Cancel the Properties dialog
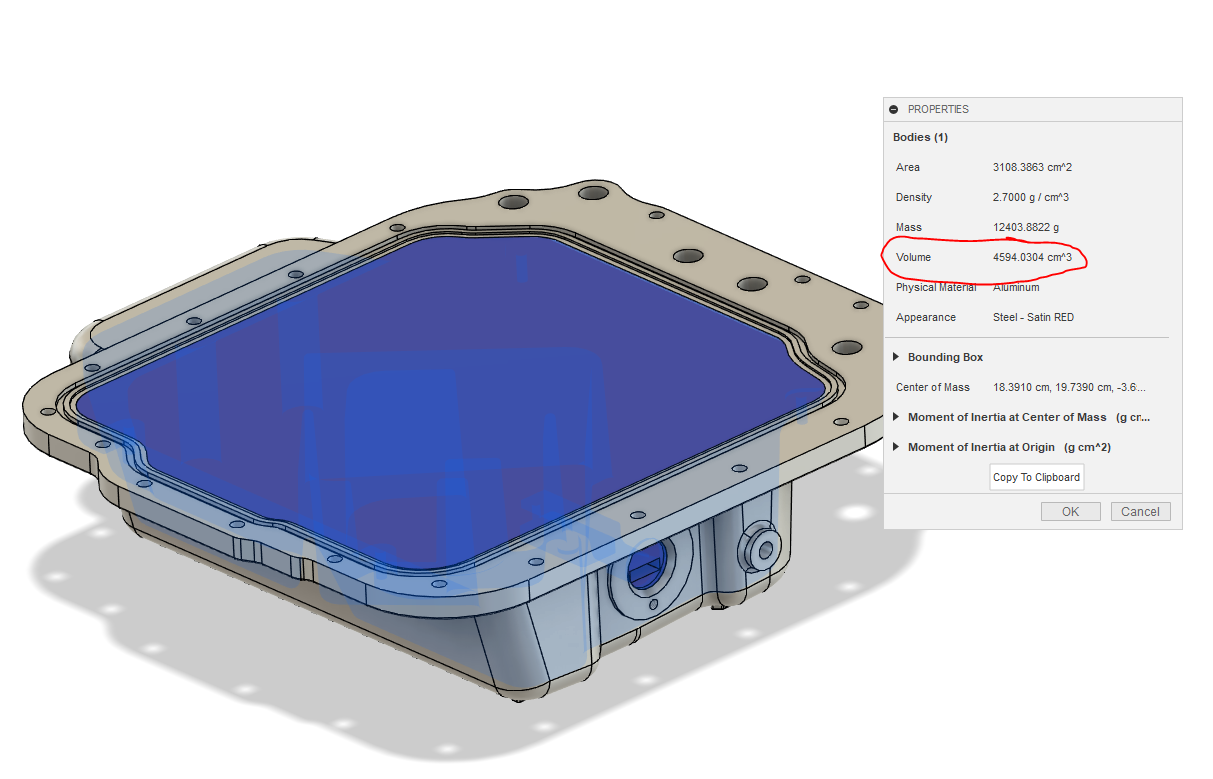This screenshot has width=1213, height=779. point(1140,511)
